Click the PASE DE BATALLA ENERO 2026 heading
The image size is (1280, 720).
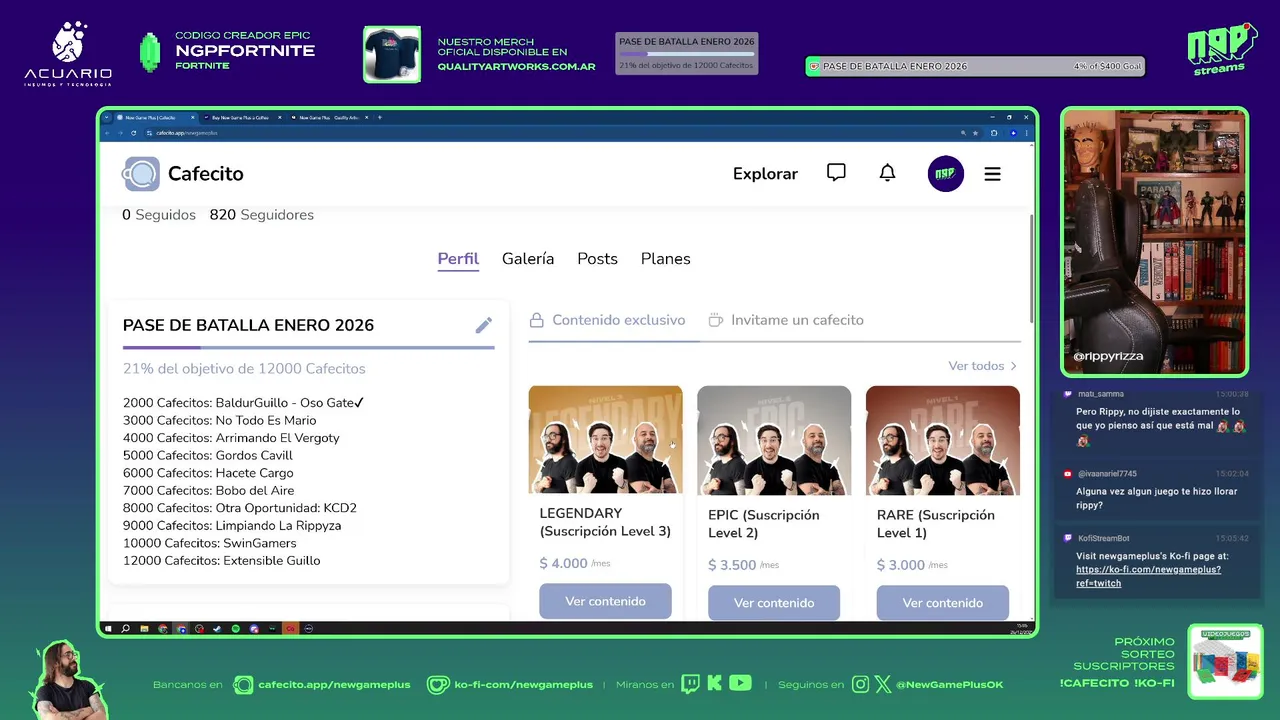click(x=248, y=325)
